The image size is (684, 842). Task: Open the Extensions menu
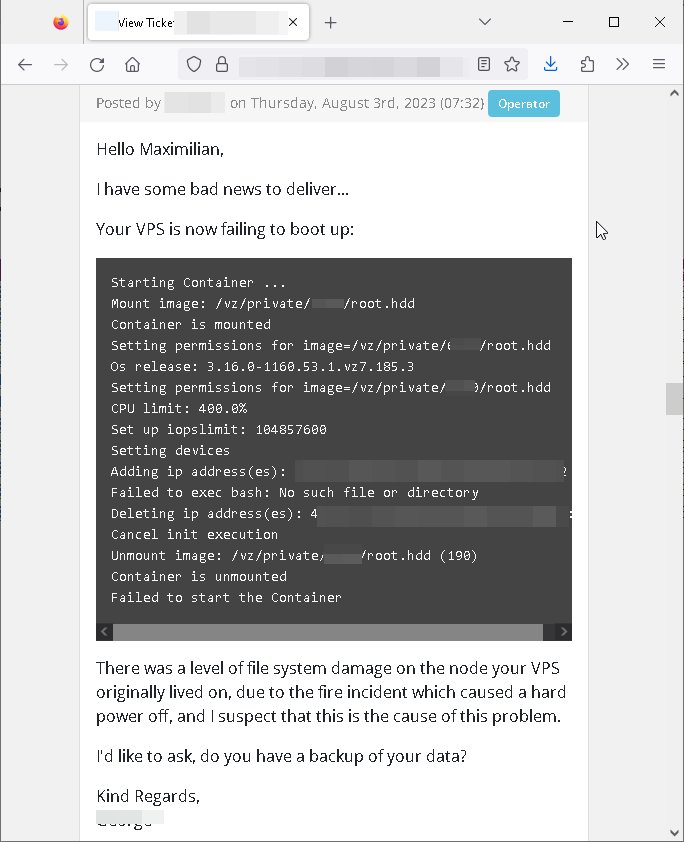point(587,64)
